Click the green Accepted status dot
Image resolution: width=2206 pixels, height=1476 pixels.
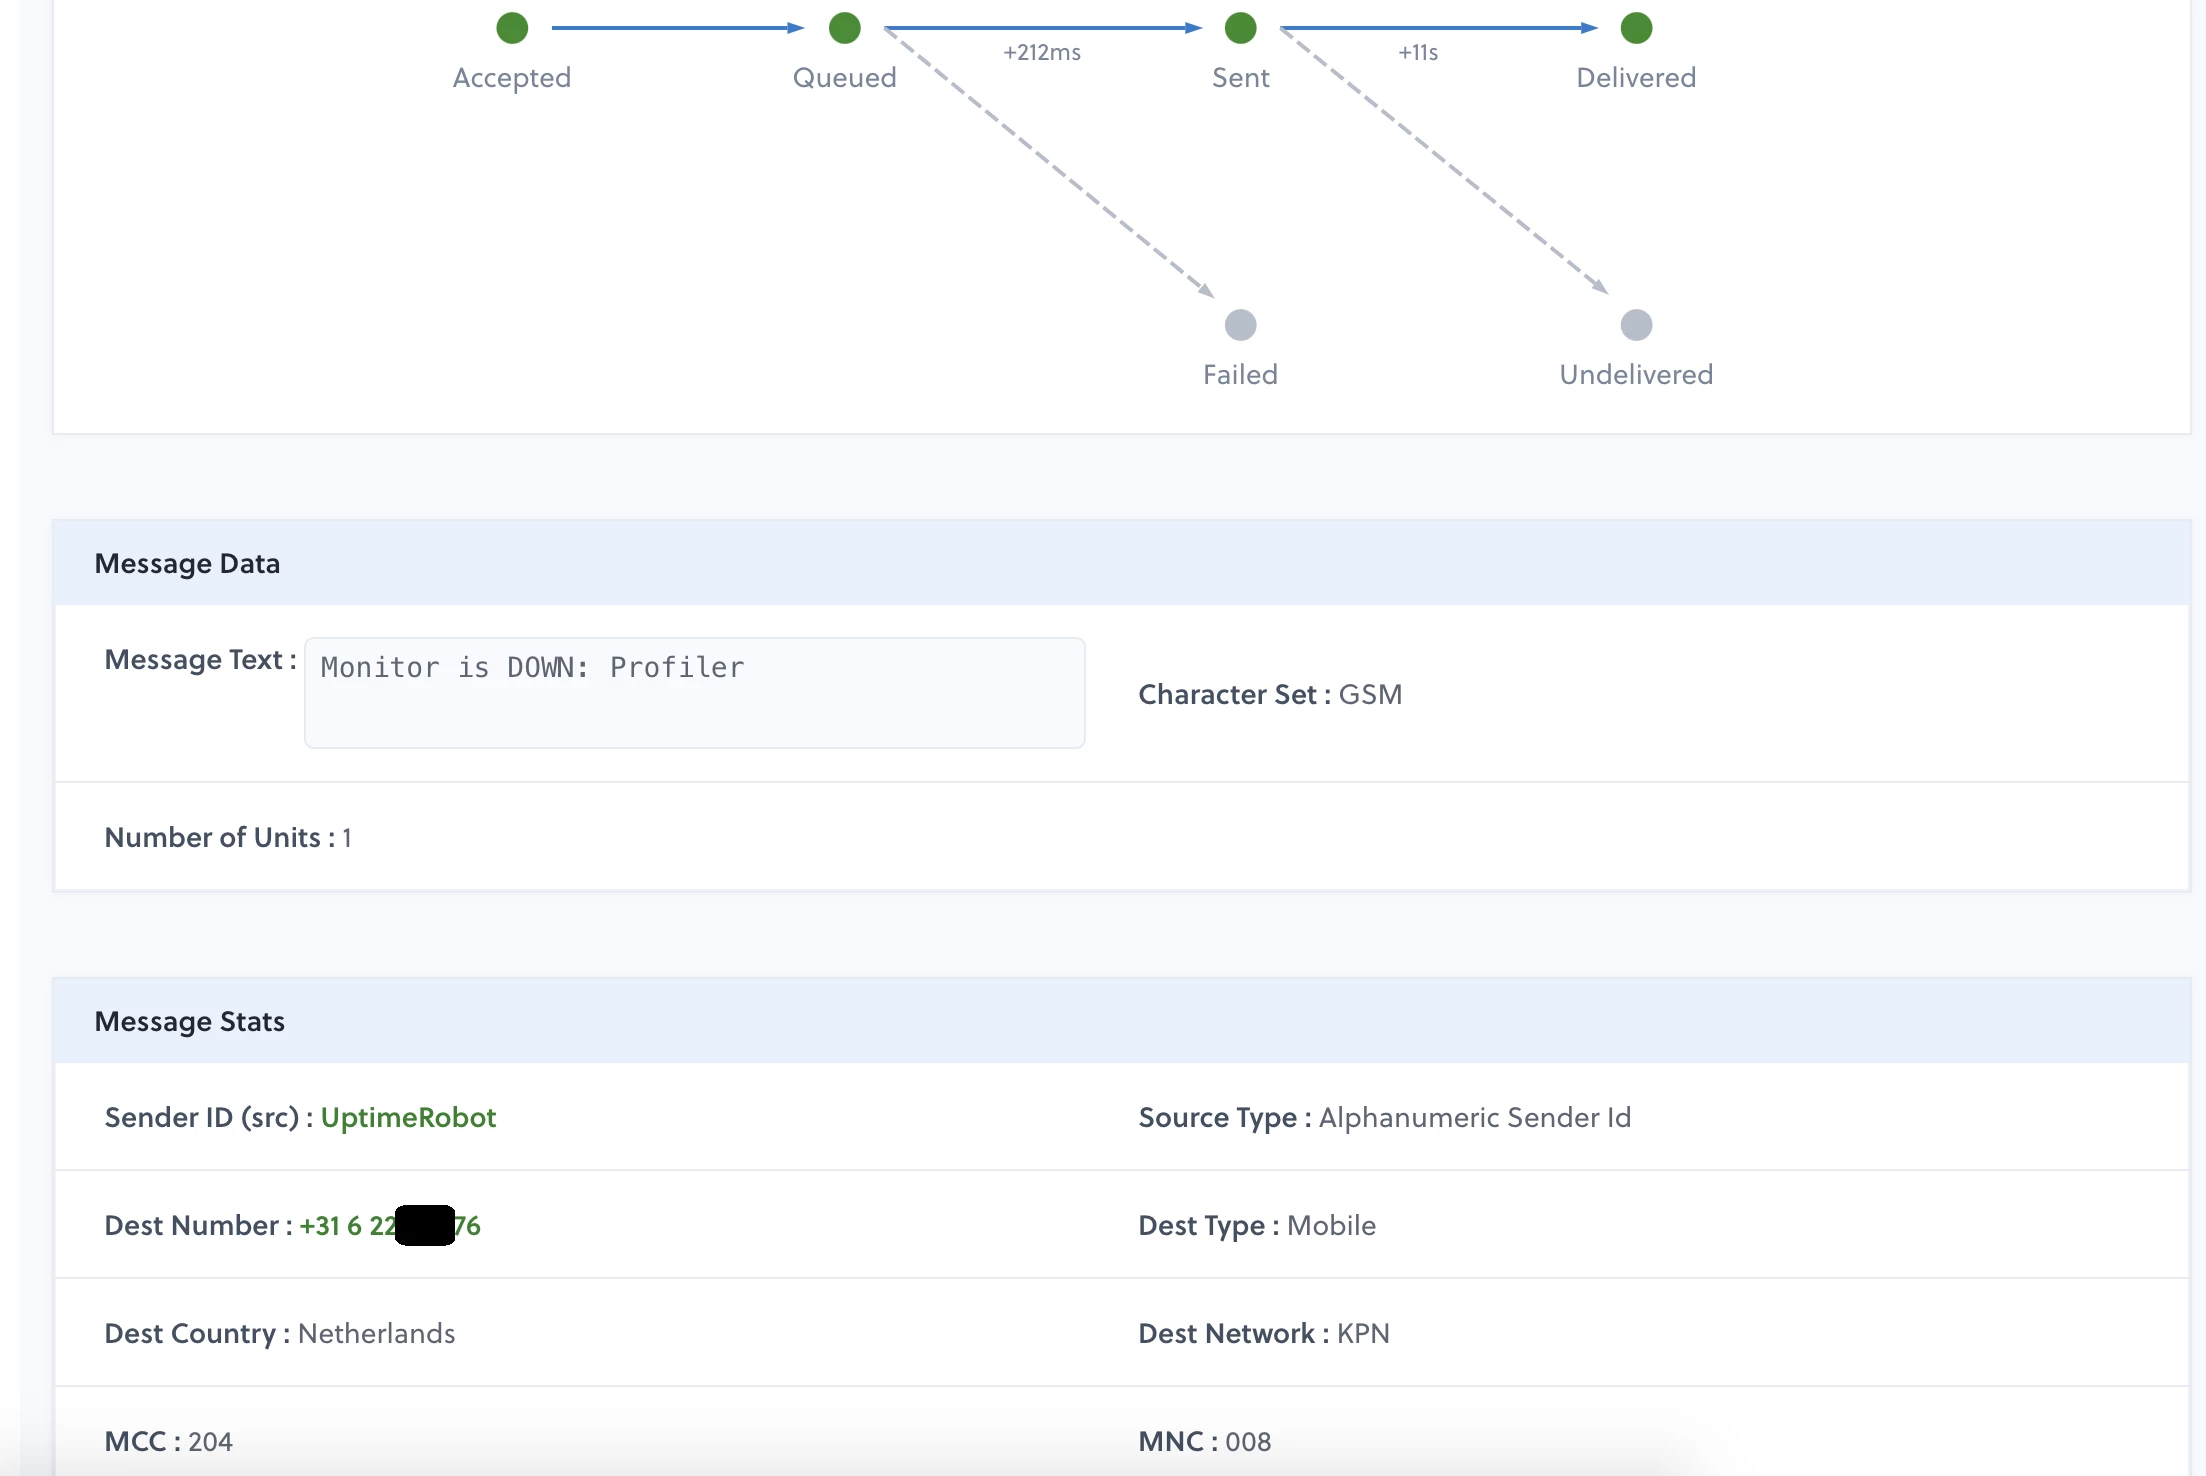512,28
